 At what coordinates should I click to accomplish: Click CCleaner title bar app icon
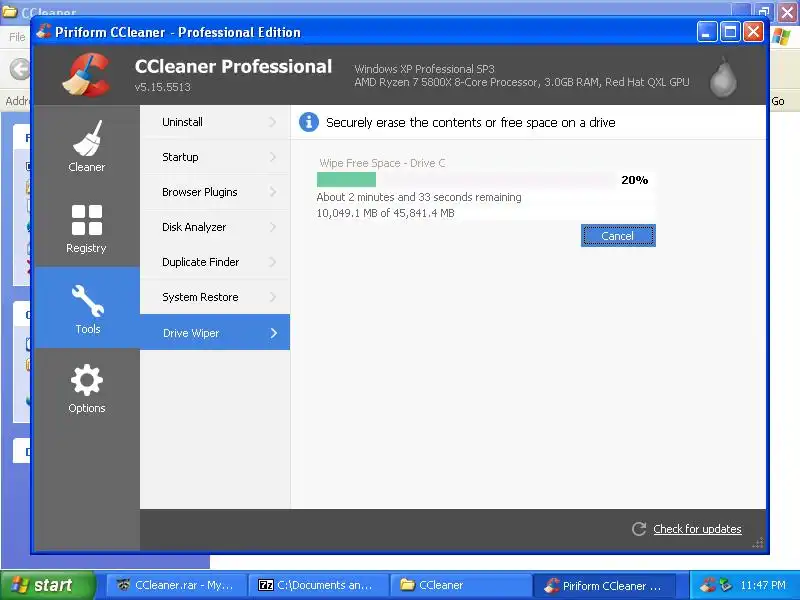[43, 32]
